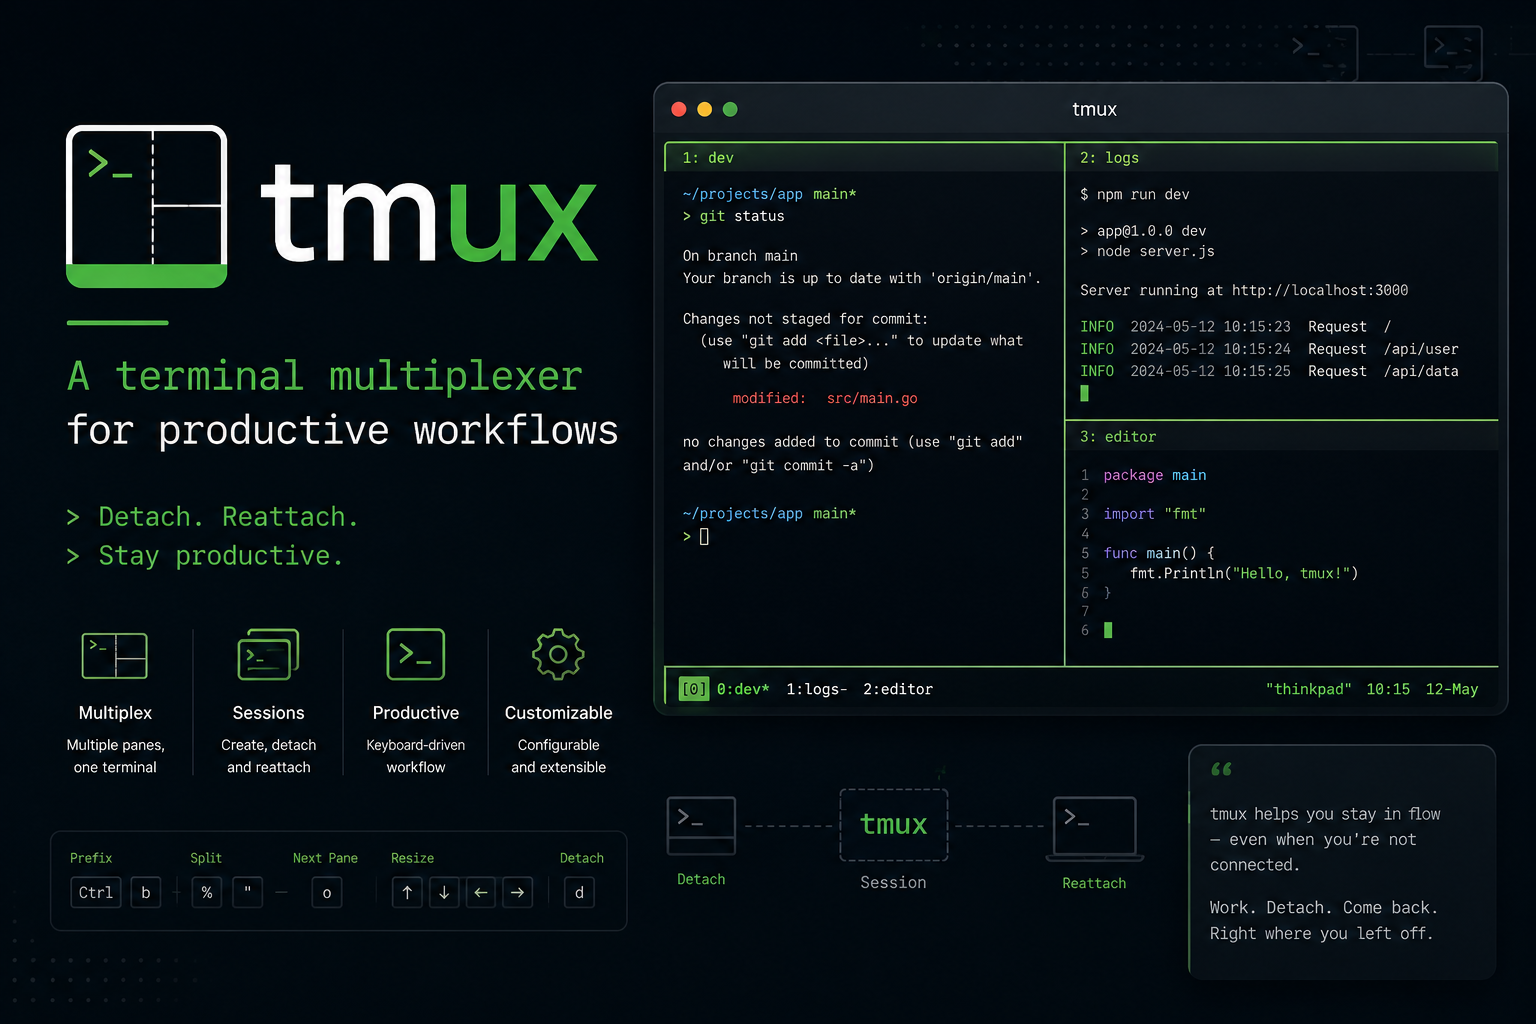Click the "thinkpad" hostname in status bar
This screenshot has height=1024, width=1536.
[1308, 689]
